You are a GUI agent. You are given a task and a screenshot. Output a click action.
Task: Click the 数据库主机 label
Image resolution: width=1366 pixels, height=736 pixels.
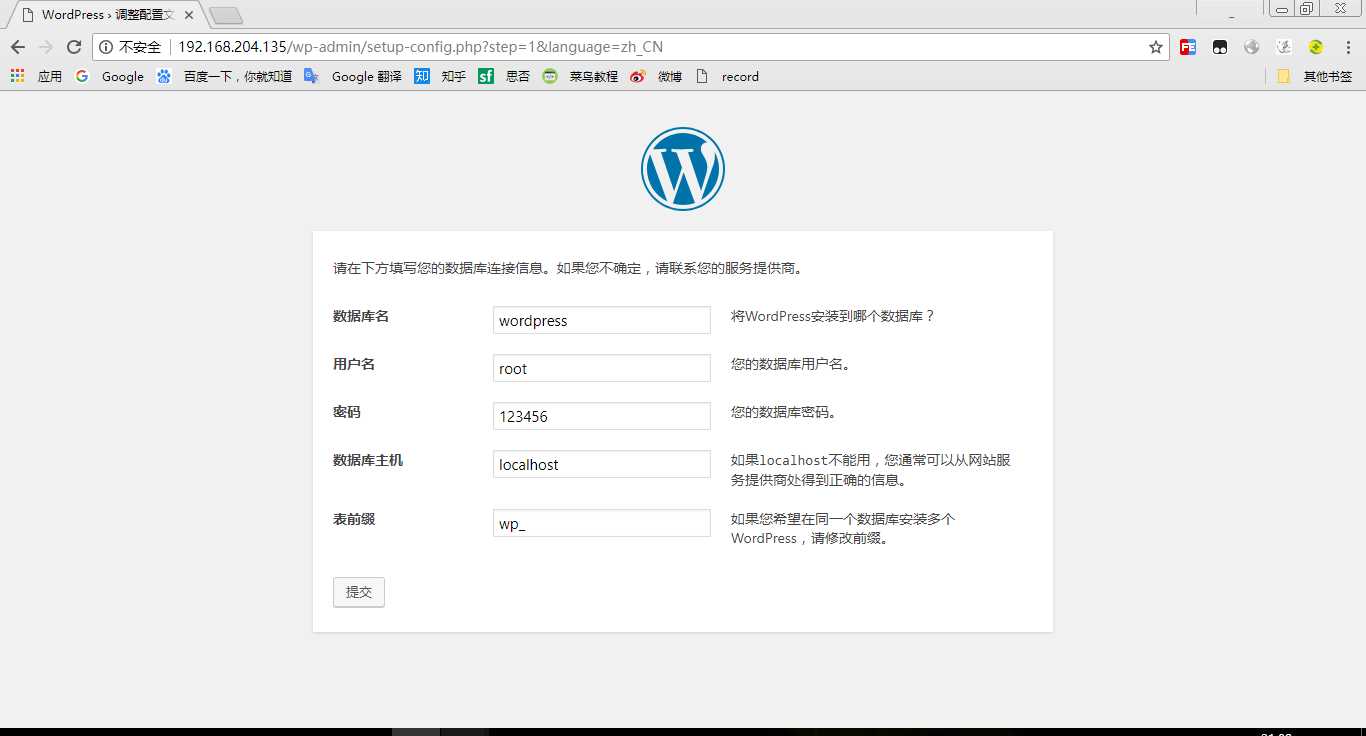[x=368, y=460]
